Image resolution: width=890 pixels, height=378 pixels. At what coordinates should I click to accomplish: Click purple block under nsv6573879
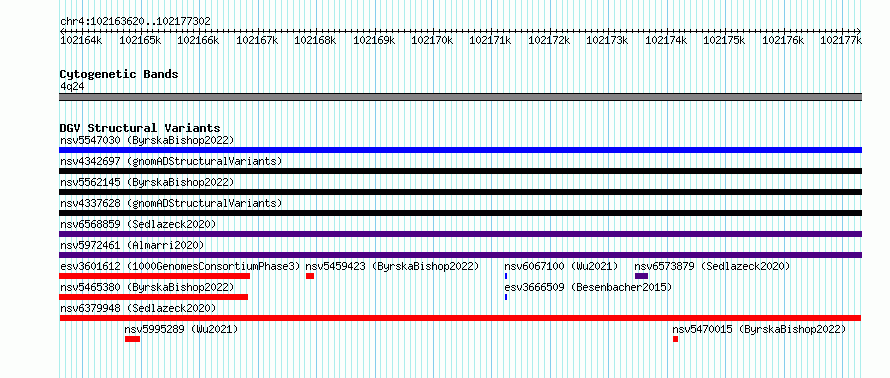click(x=641, y=276)
